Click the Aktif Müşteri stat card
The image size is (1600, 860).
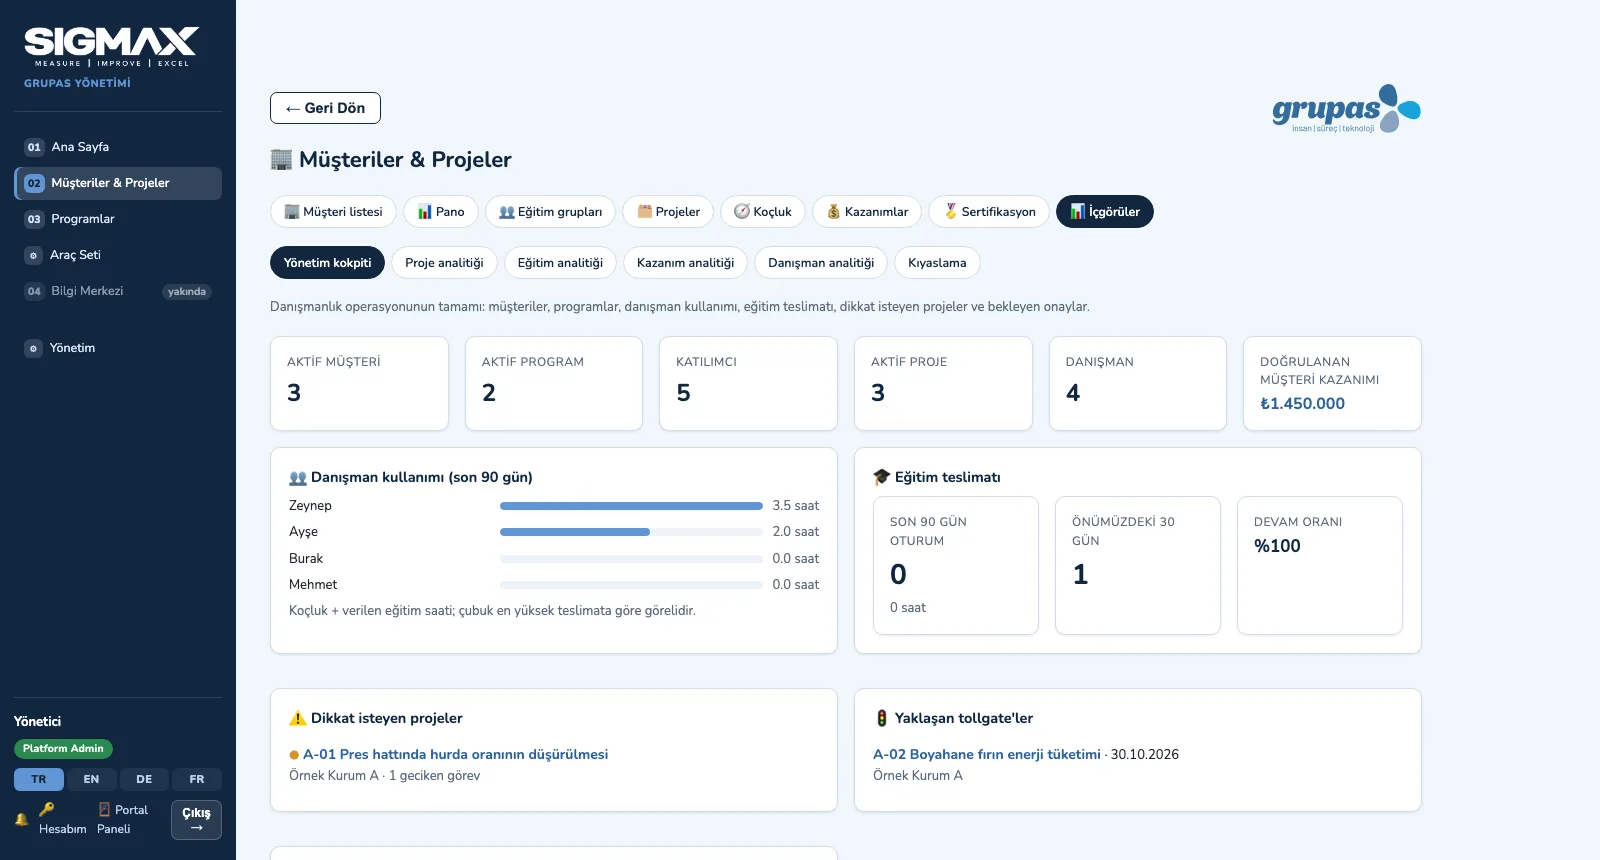click(x=359, y=383)
